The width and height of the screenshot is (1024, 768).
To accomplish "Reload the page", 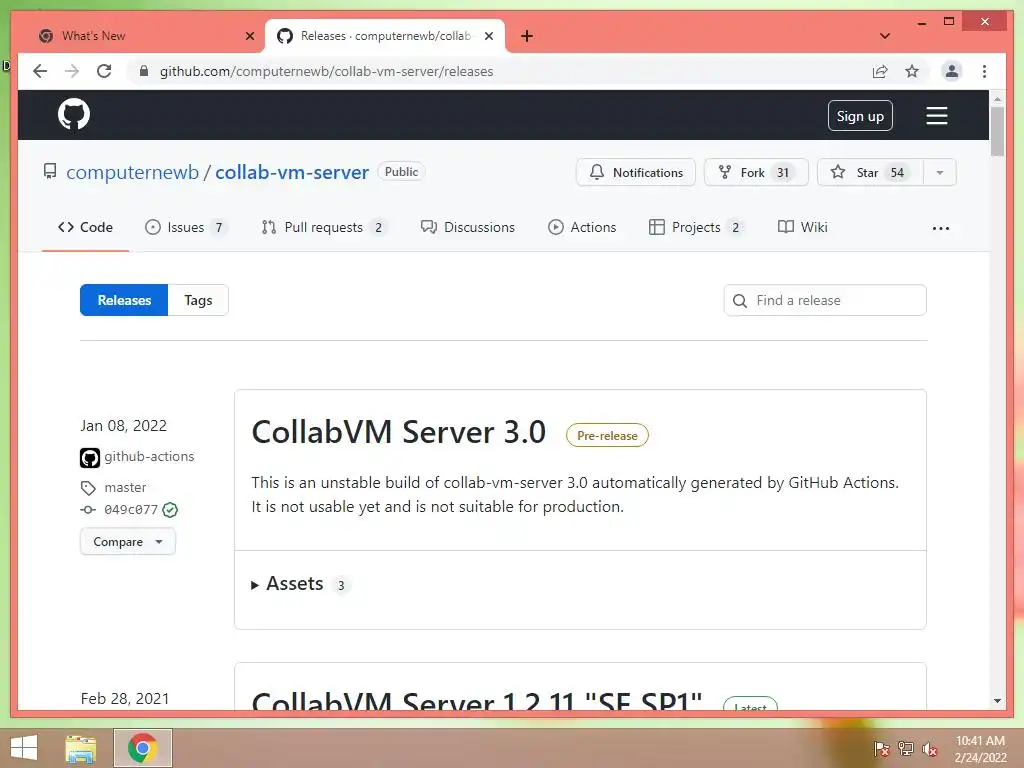I will 104,71.
